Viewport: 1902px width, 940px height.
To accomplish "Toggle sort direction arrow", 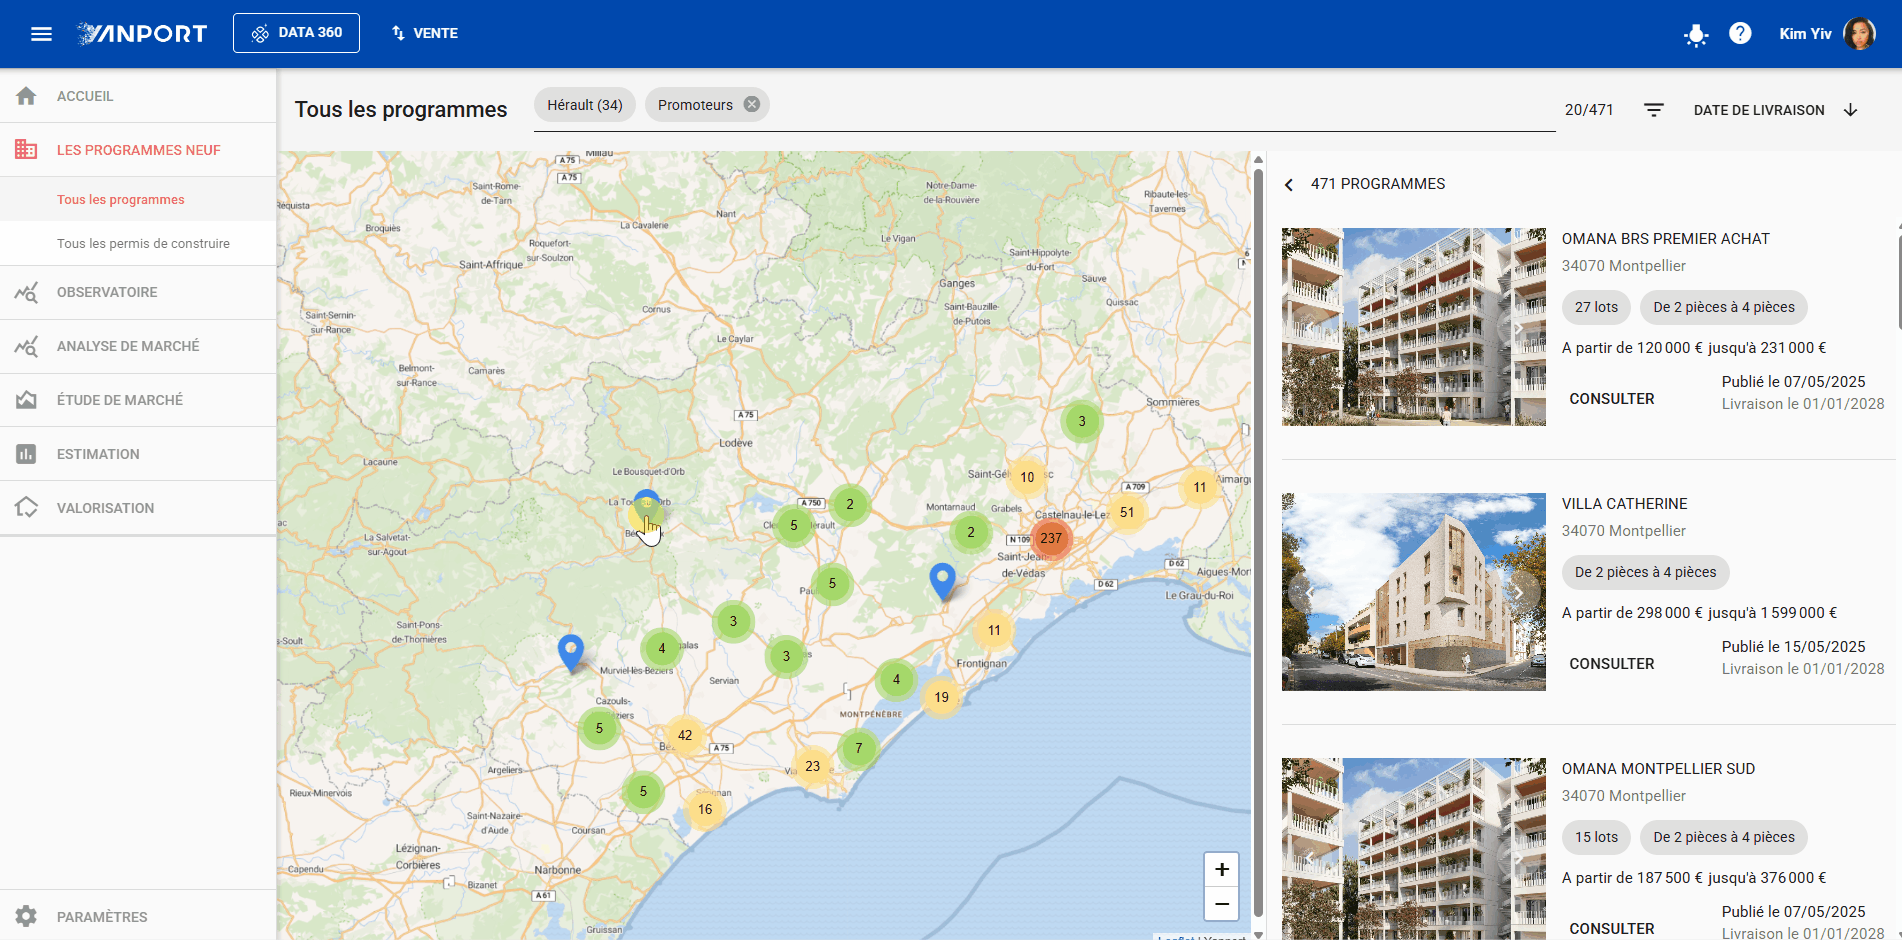I will pyautogui.click(x=1850, y=110).
